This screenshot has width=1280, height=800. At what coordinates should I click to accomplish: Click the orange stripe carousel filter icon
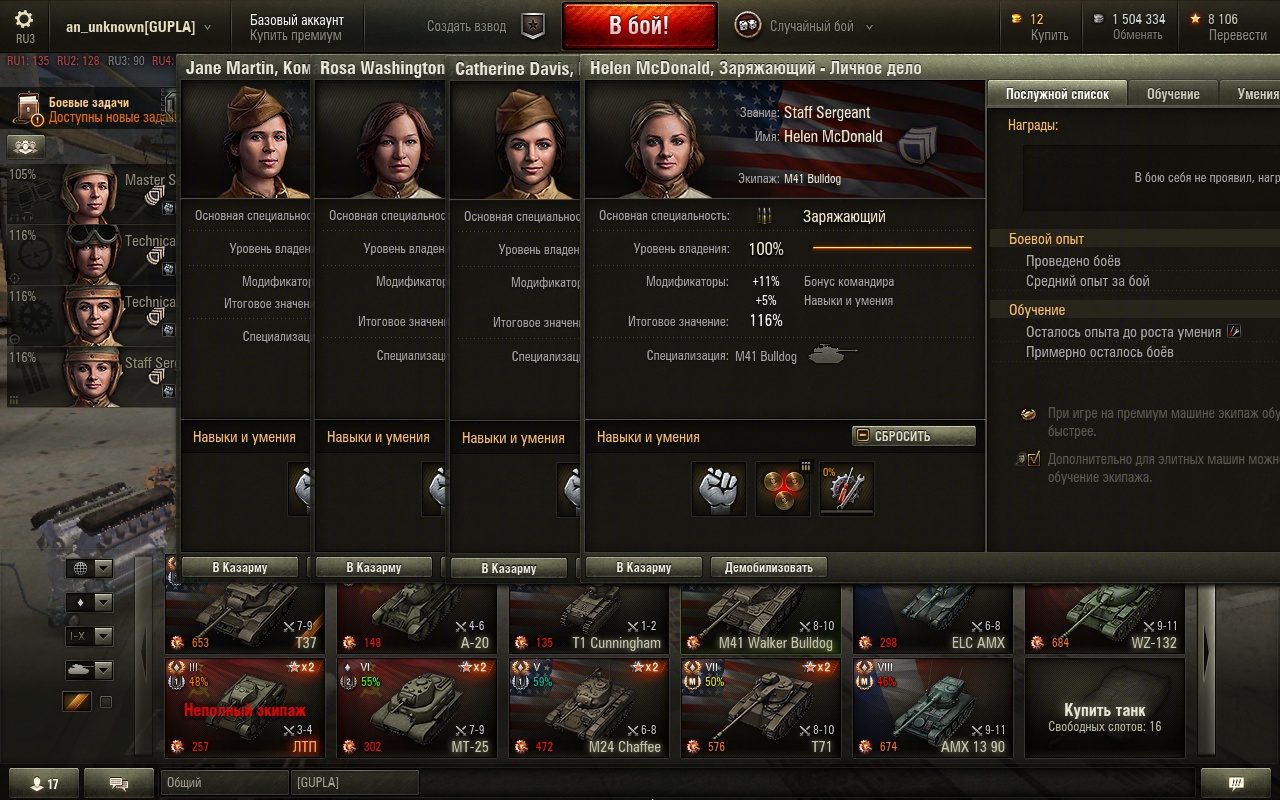point(77,702)
